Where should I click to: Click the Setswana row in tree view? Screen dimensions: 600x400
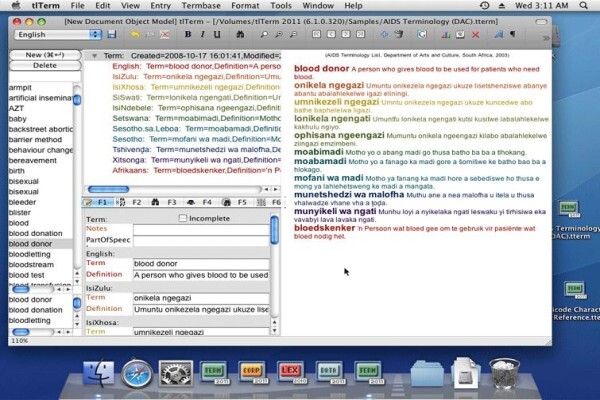(197, 118)
